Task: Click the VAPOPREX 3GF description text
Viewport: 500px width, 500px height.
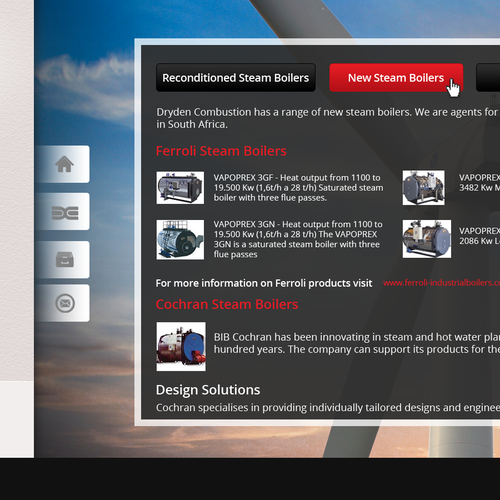Action: point(298,188)
